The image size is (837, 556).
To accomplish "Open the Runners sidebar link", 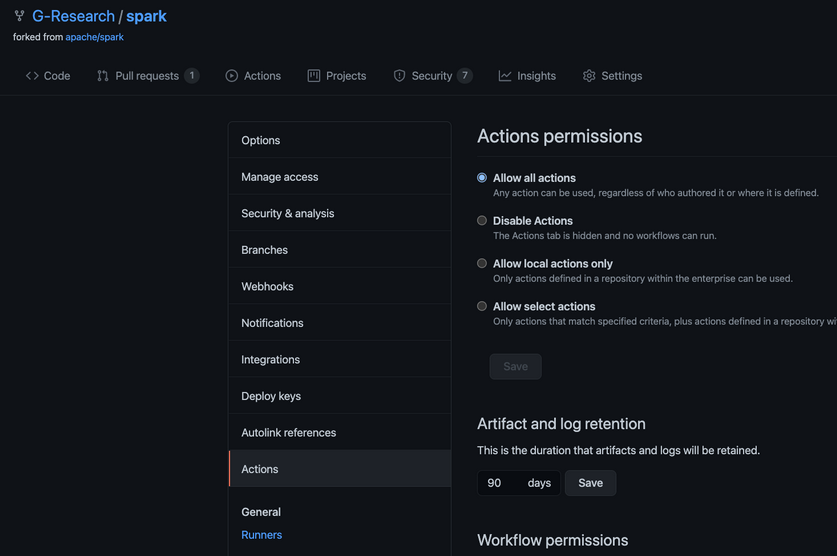I will (x=262, y=535).
